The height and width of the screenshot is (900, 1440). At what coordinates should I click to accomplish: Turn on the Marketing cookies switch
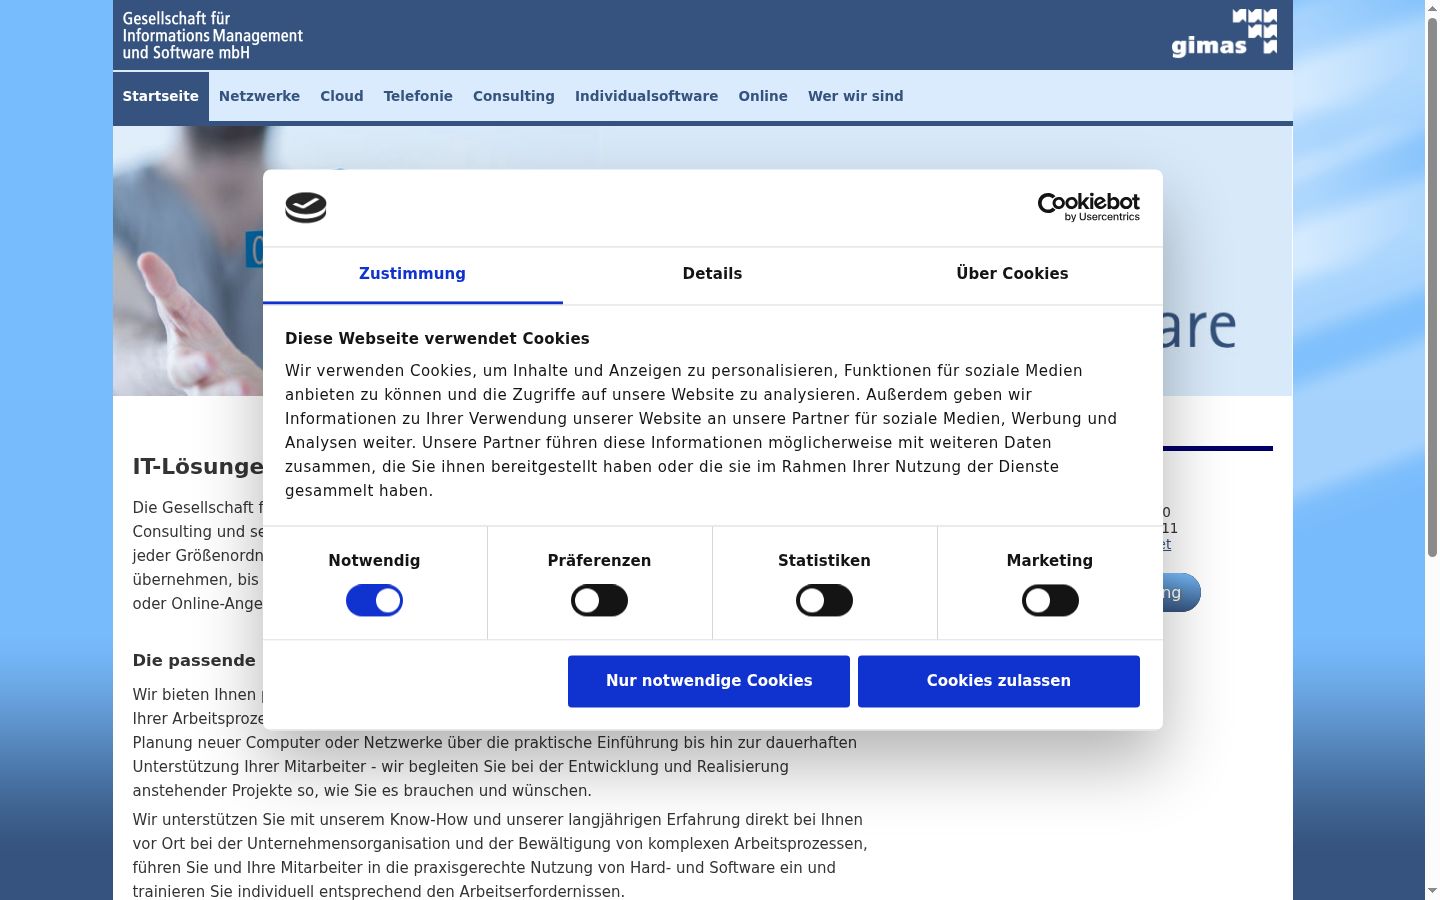[x=1050, y=601]
